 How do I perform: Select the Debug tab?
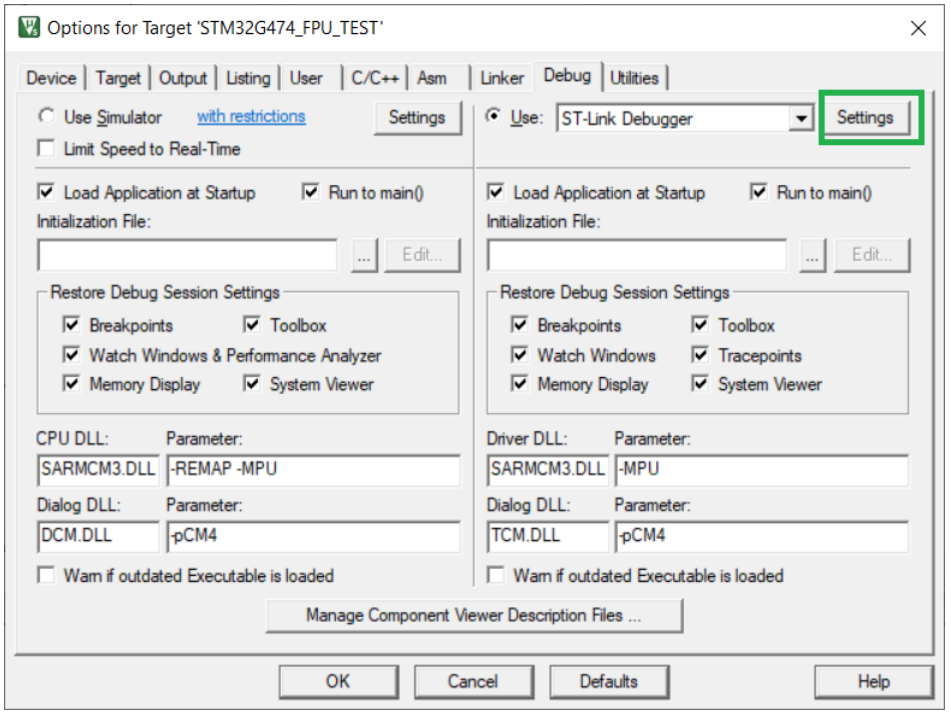(567, 76)
